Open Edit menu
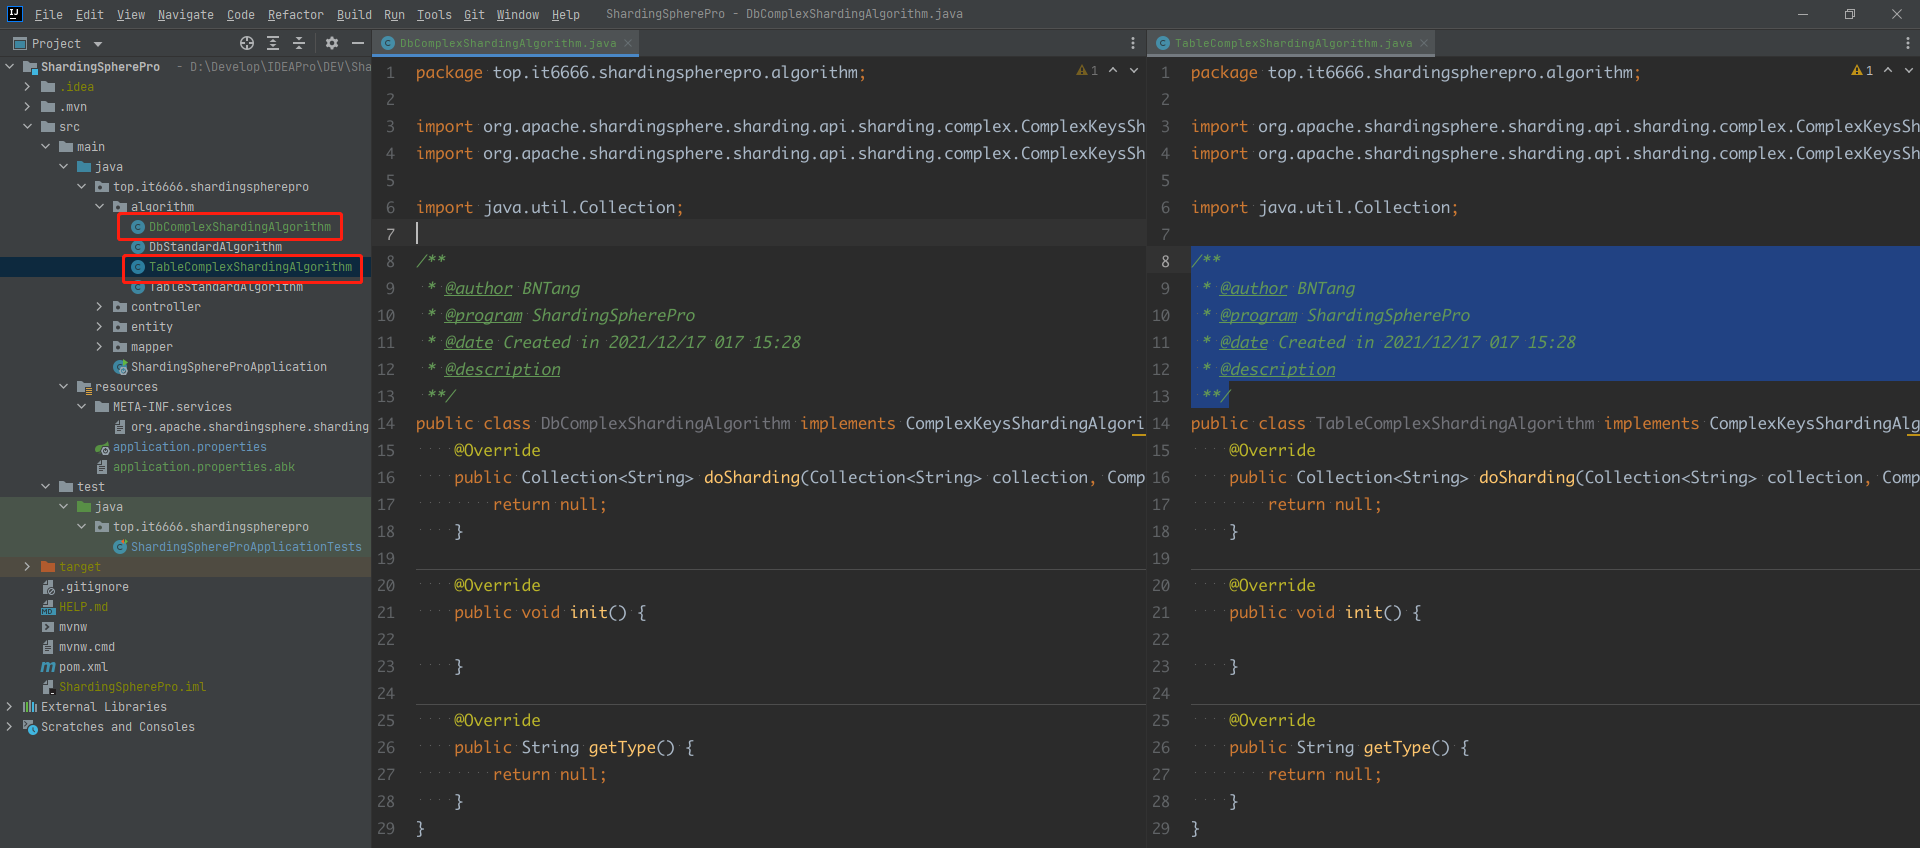The width and height of the screenshot is (1920, 848). [x=89, y=14]
